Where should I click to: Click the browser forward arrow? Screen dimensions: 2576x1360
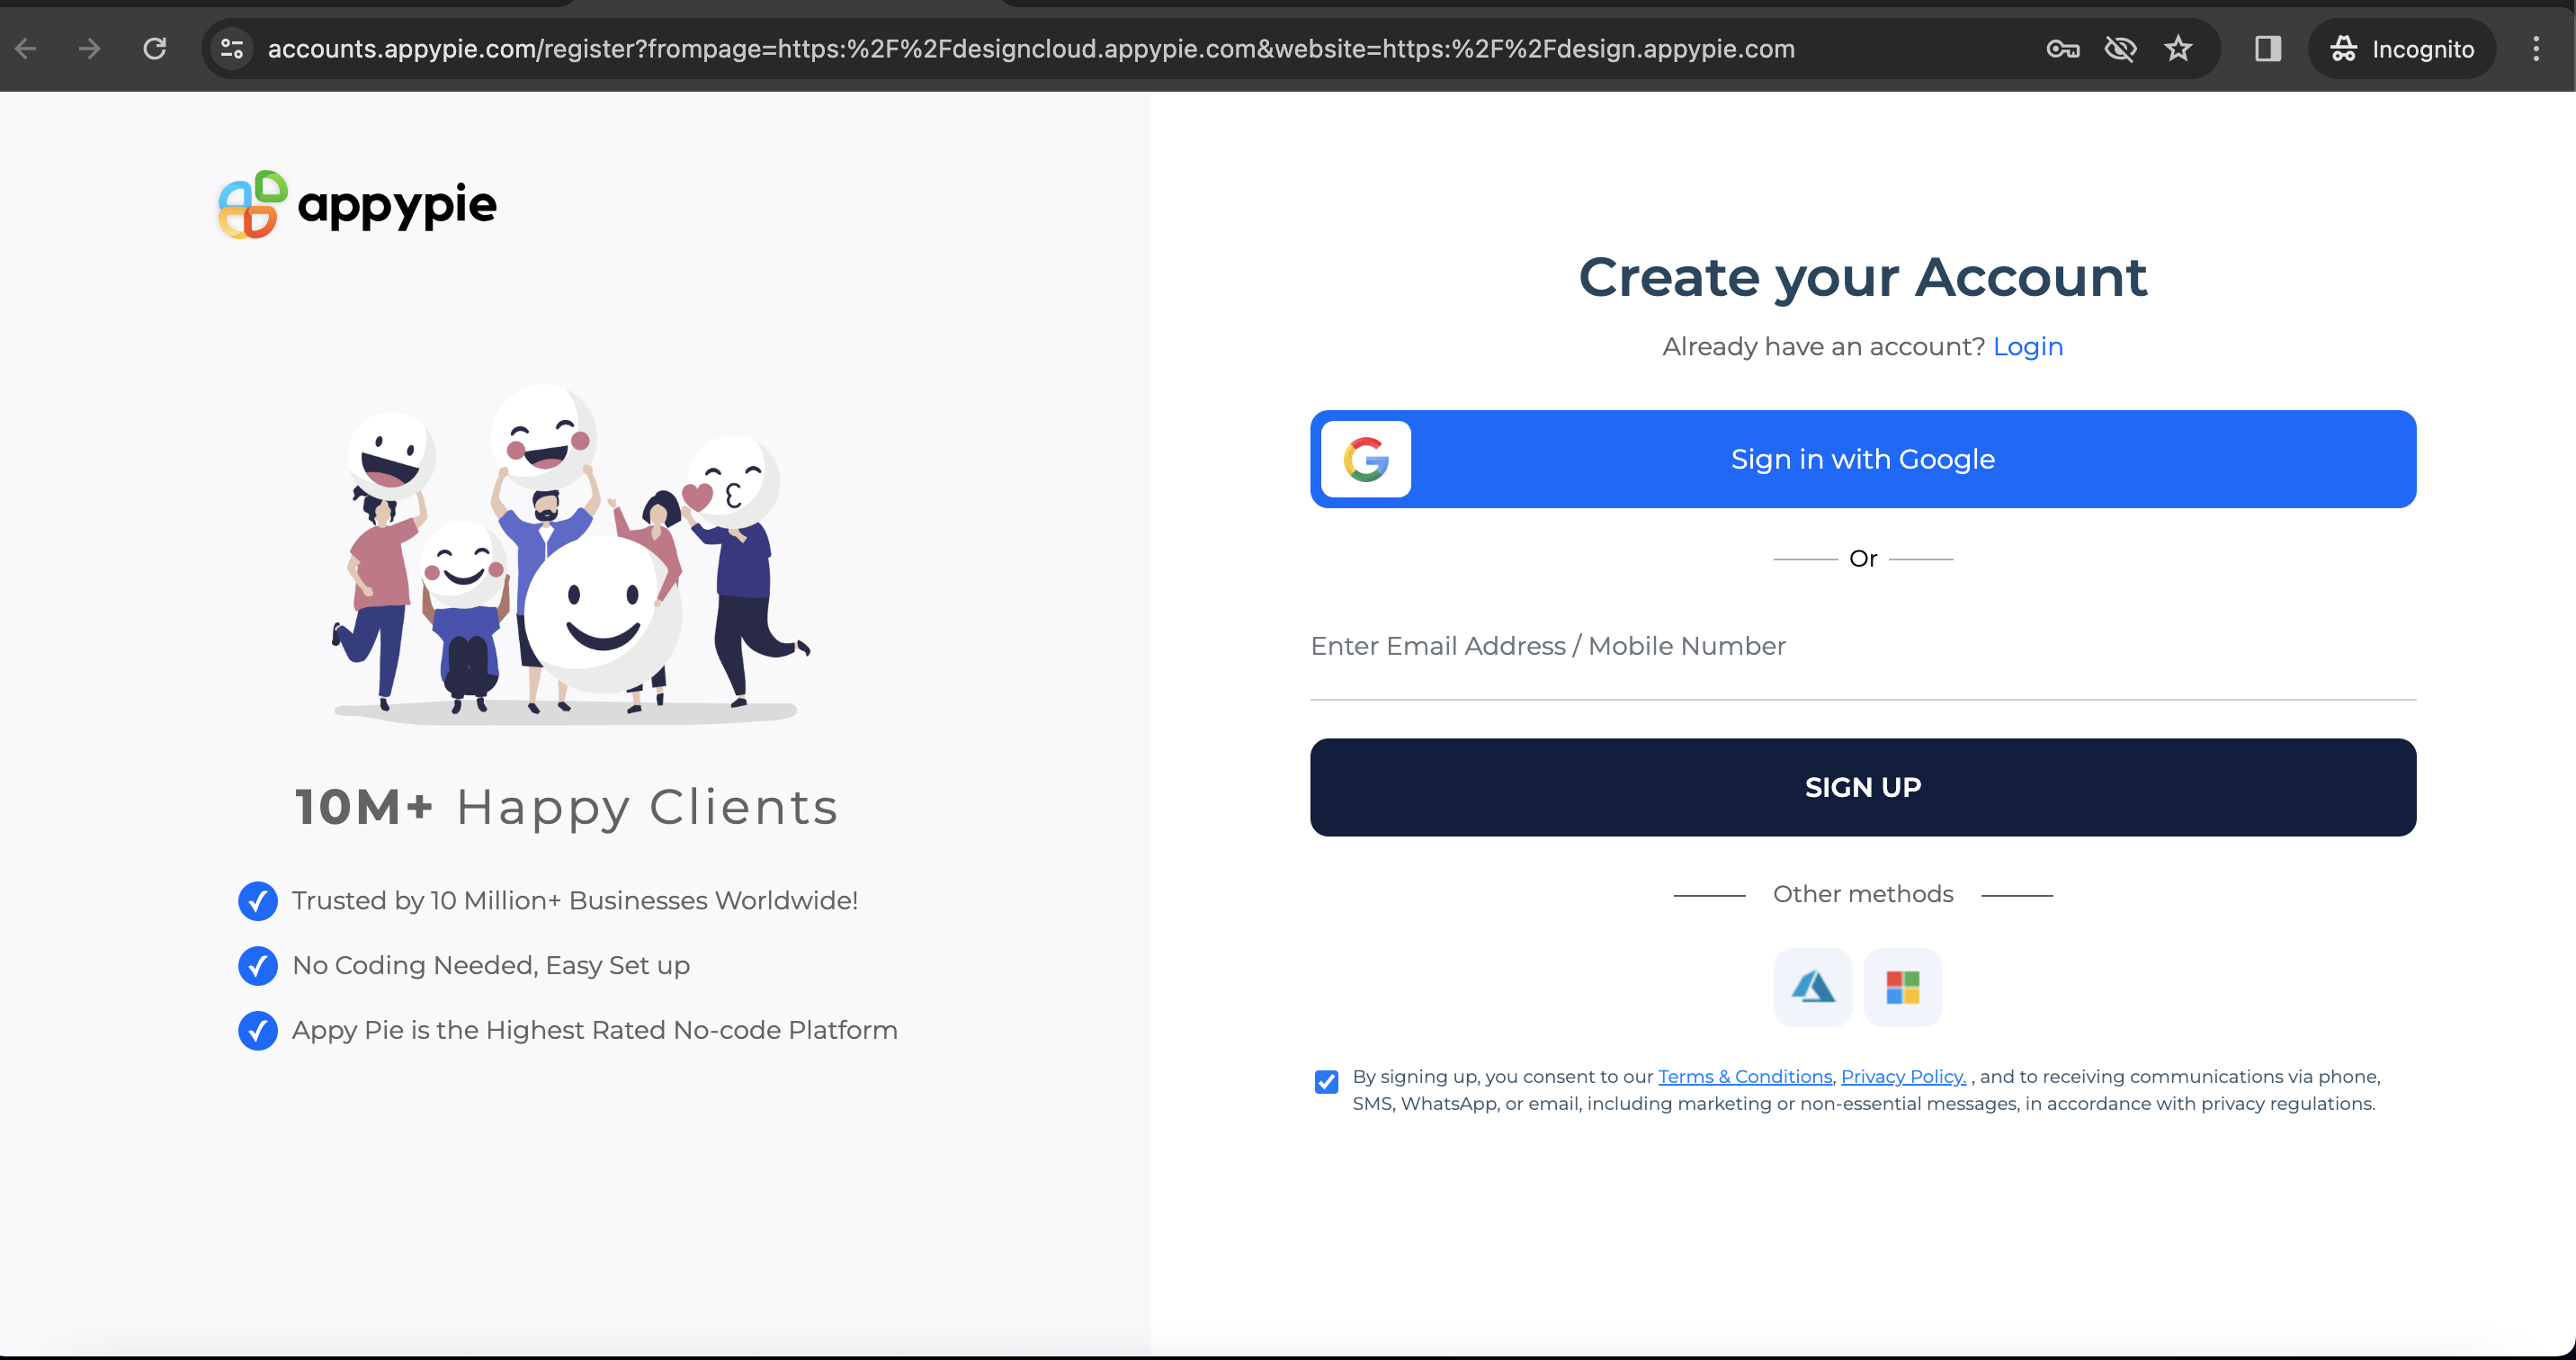[90, 48]
